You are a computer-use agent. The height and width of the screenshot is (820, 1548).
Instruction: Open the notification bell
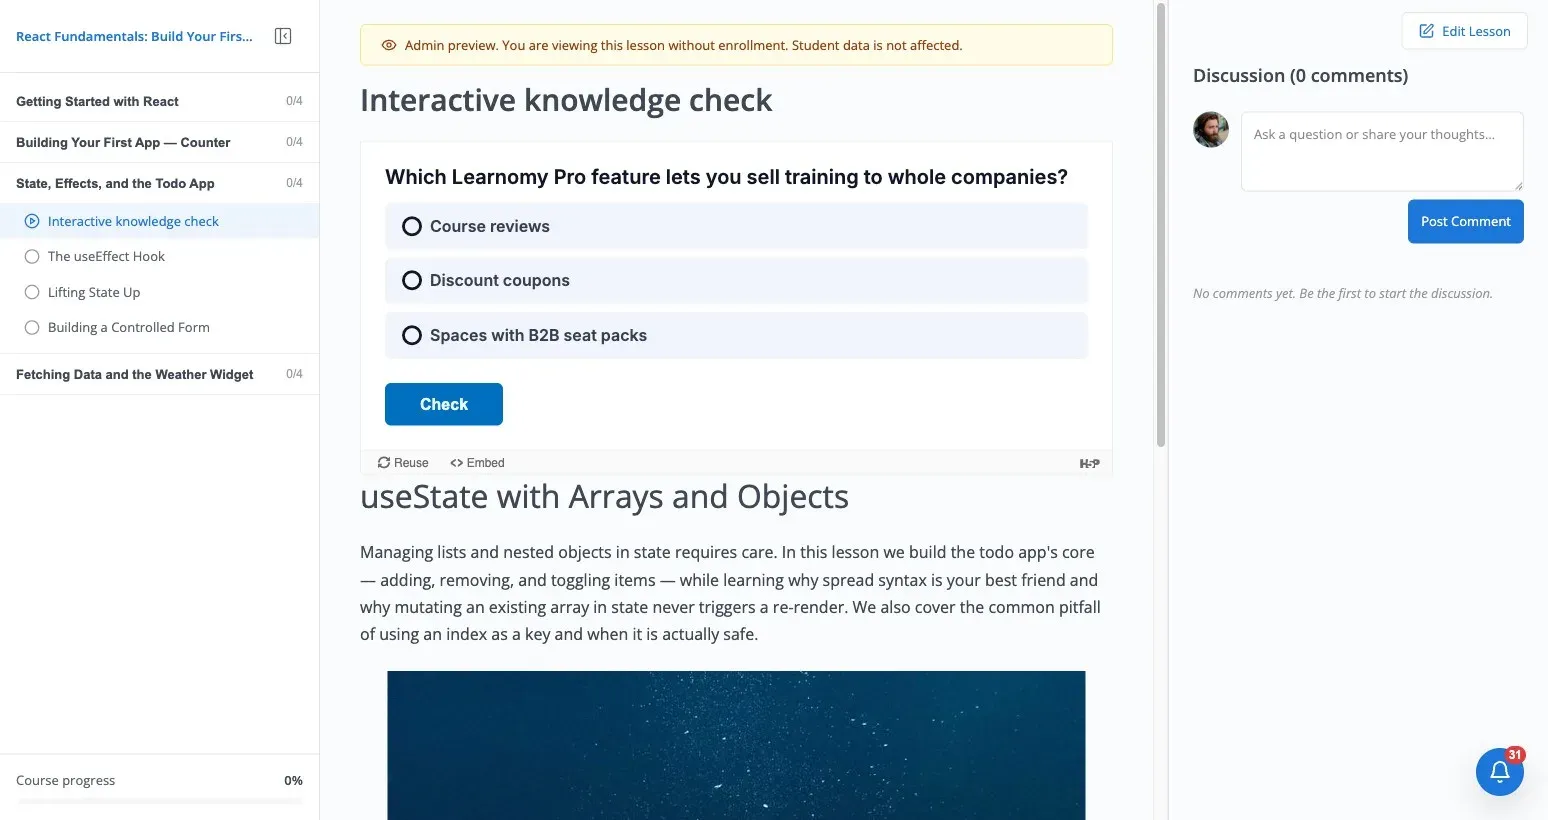(1499, 772)
